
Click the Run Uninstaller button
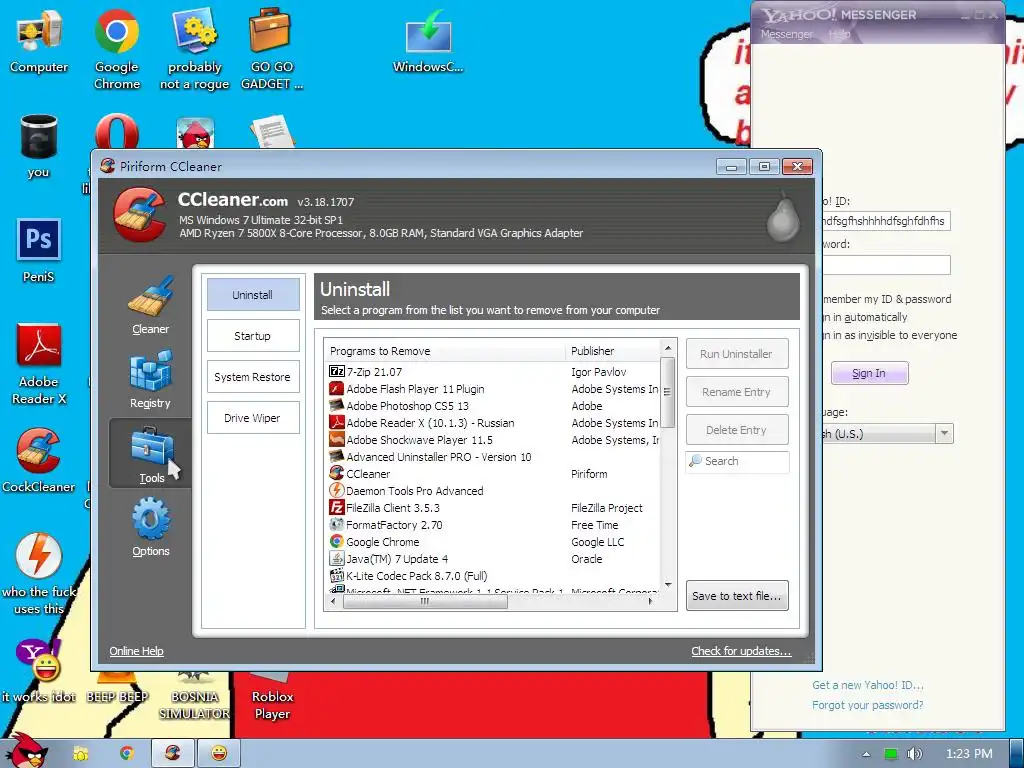point(737,354)
